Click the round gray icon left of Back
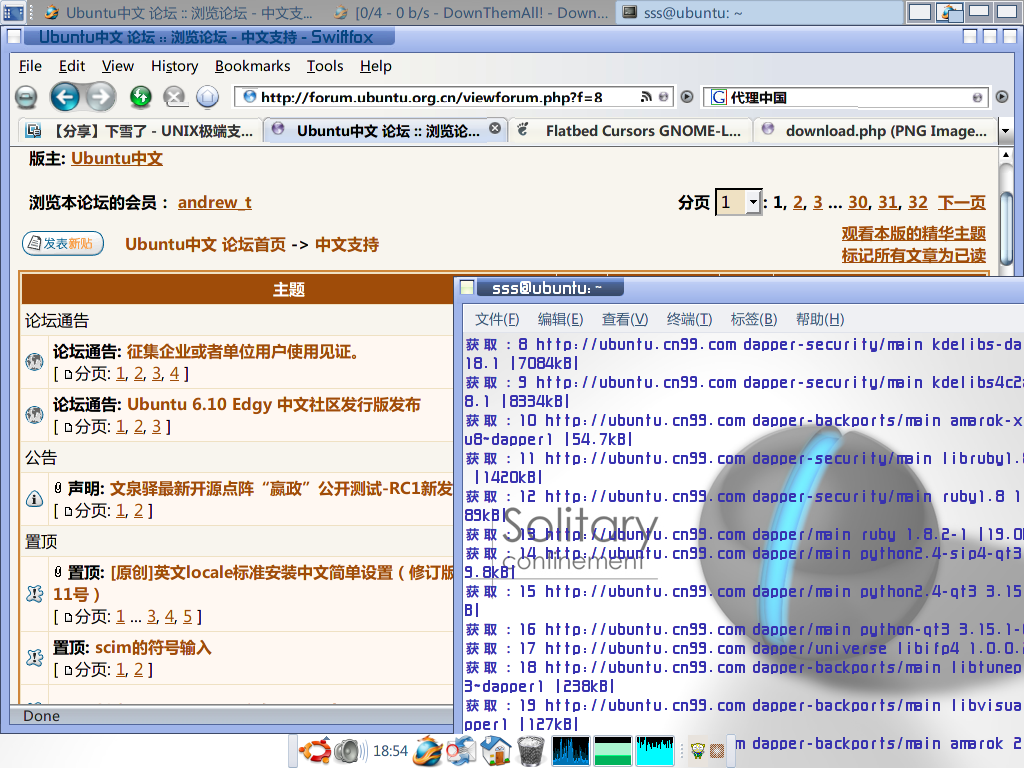 coord(26,97)
